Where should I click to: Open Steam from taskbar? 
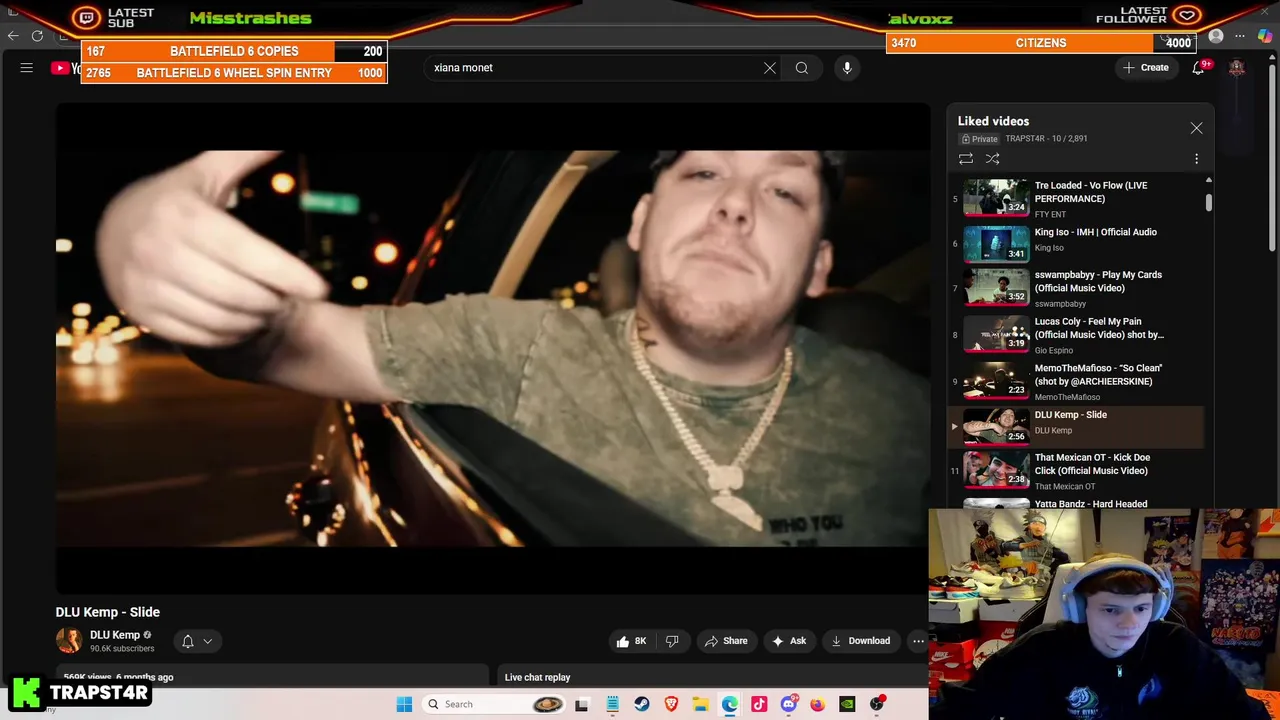coord(642,704)
